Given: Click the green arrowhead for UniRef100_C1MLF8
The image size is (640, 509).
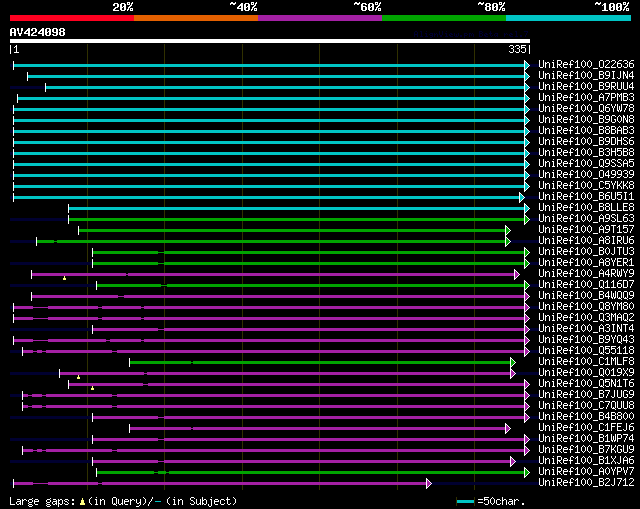Looking at the screenshot, I should pos(513,362).
